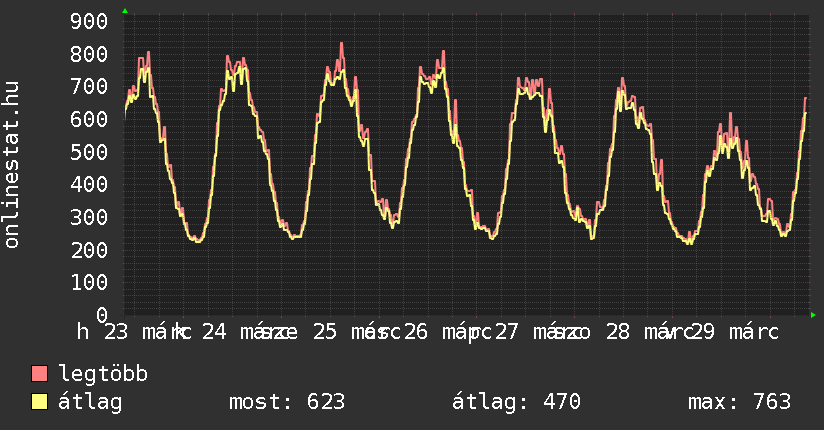
Task: Click the 'átlag: 470' average statistic
Action: click(516, 403)
